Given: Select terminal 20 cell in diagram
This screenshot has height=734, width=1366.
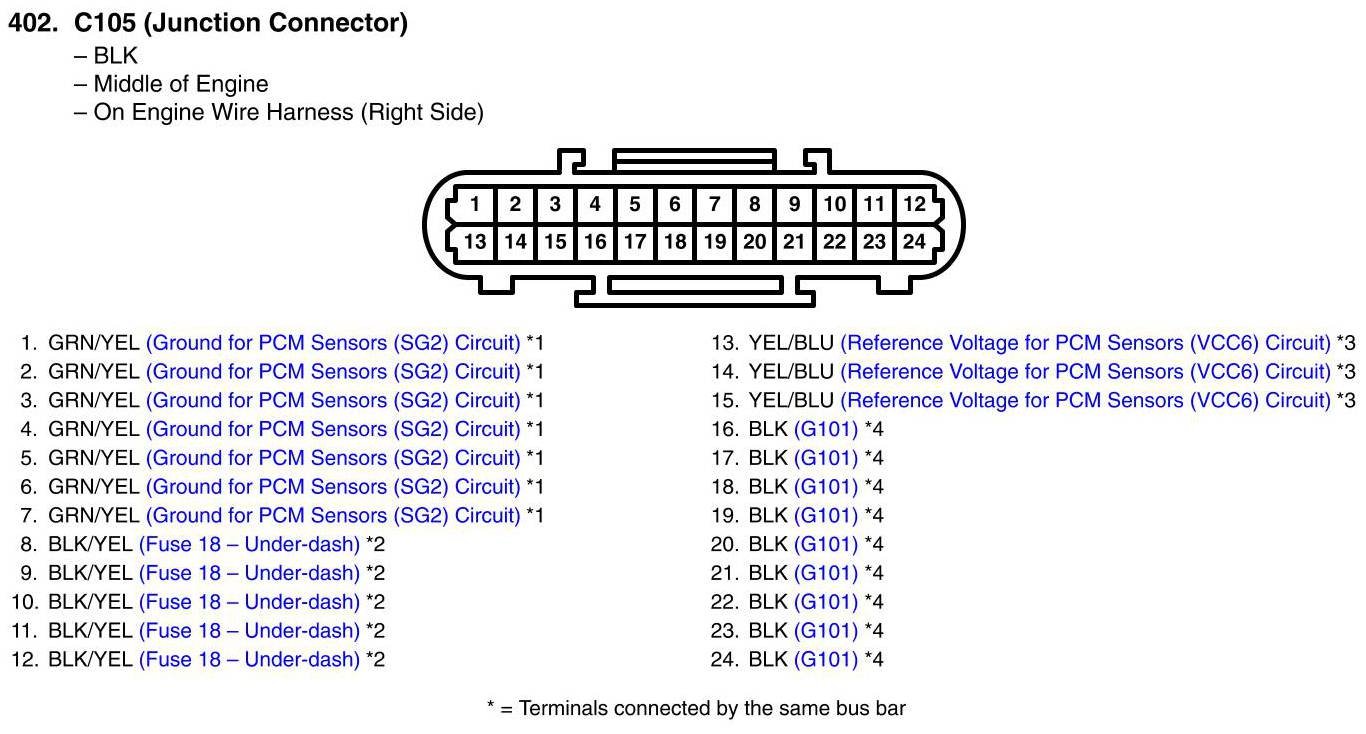Looking at the screenshot, I should (754, 241).
